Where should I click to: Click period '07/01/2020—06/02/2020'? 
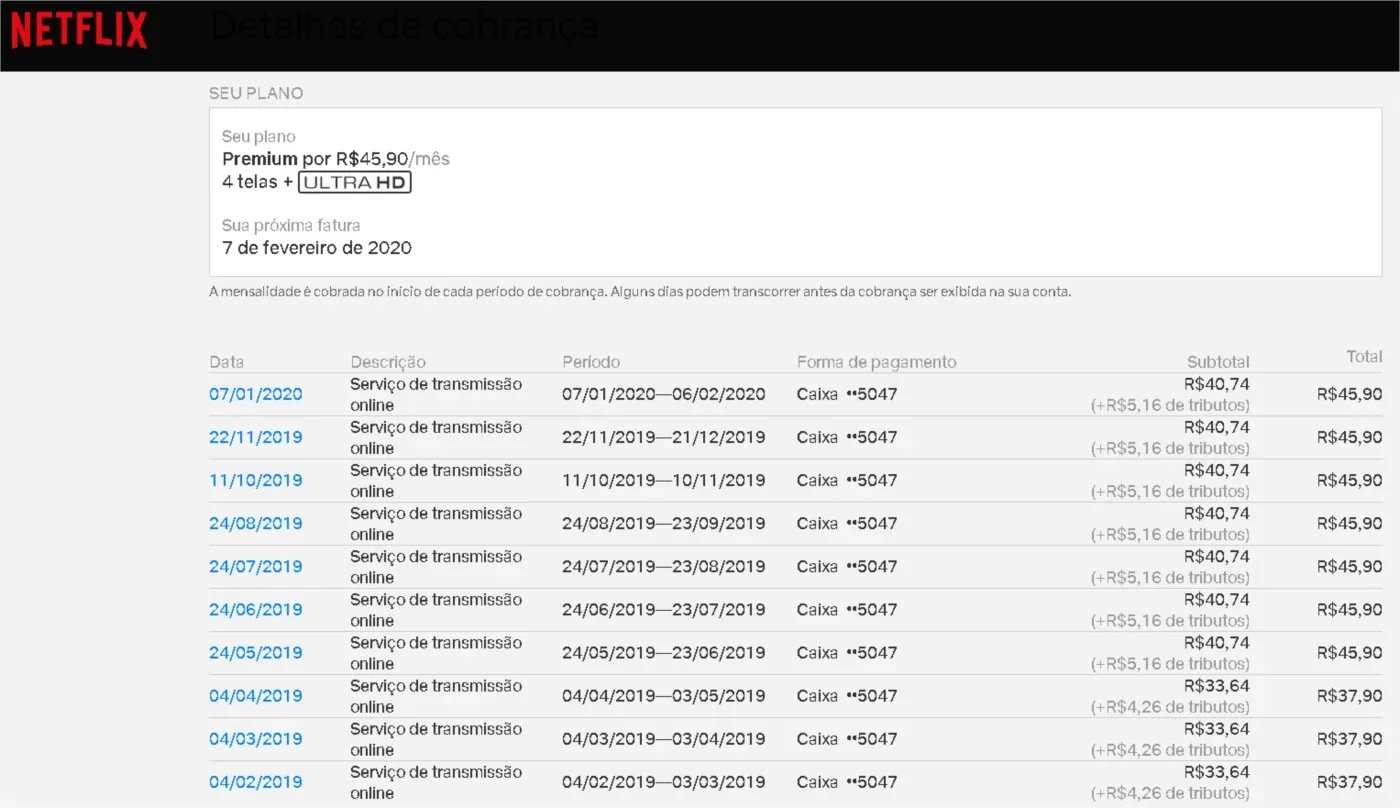click(x=664, y=394)
